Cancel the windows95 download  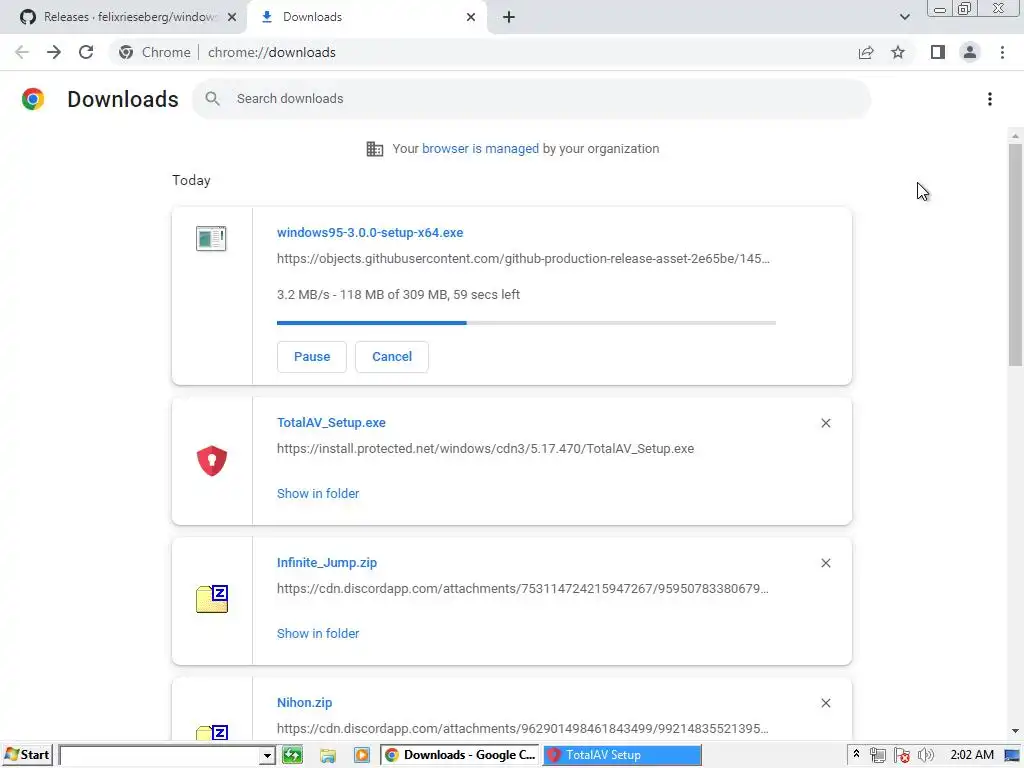392,357
